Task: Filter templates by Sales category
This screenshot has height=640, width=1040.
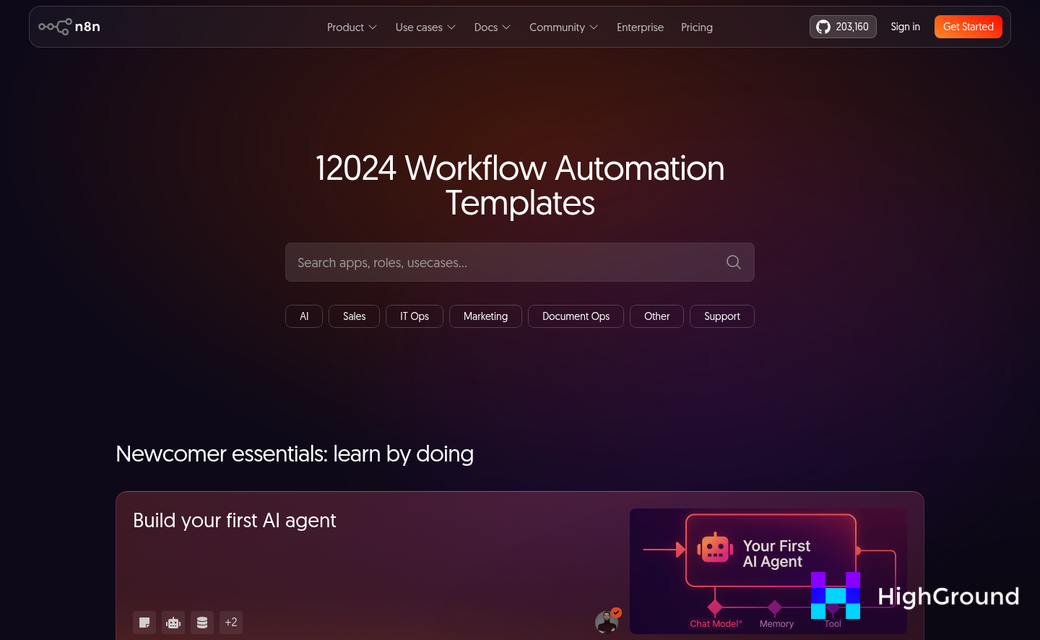Action: (354, 316)
